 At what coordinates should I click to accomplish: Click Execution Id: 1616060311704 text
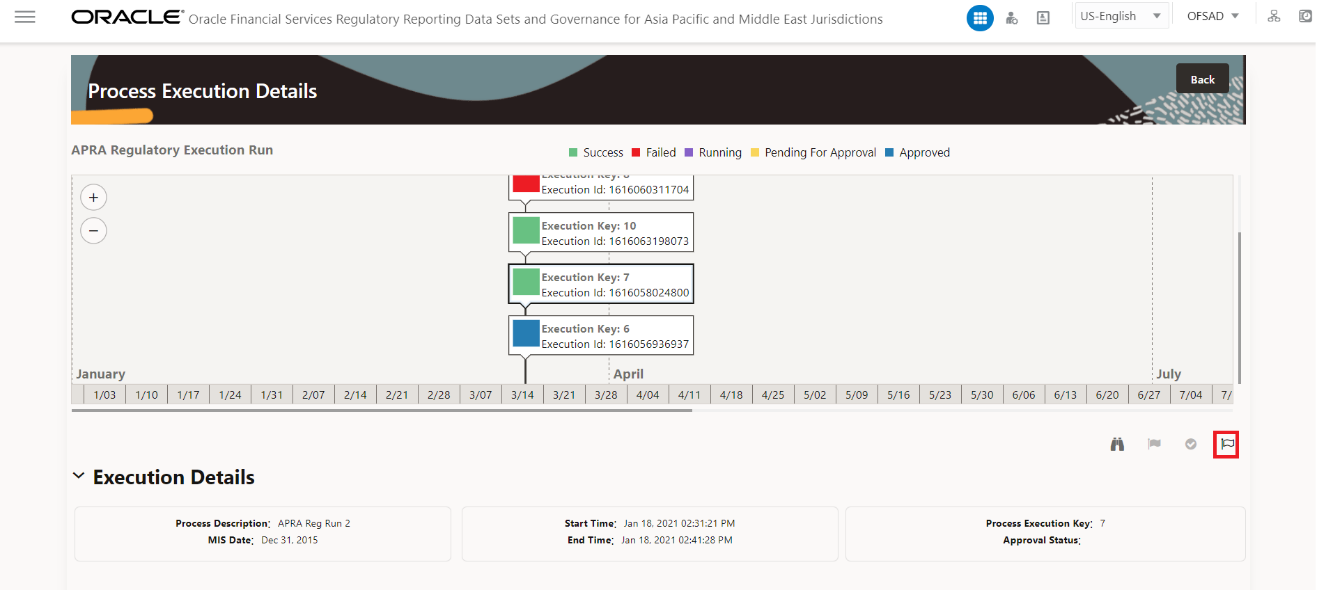pyautogui.click(x=615, y=189)
